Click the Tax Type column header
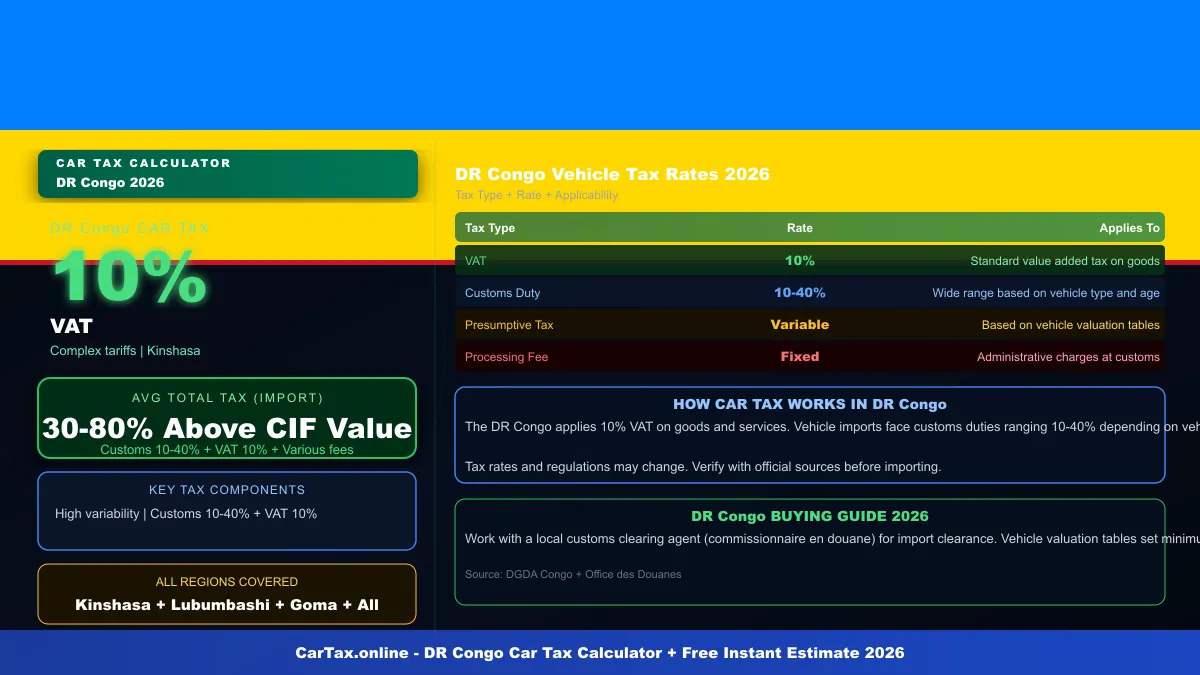 point(489,227)
